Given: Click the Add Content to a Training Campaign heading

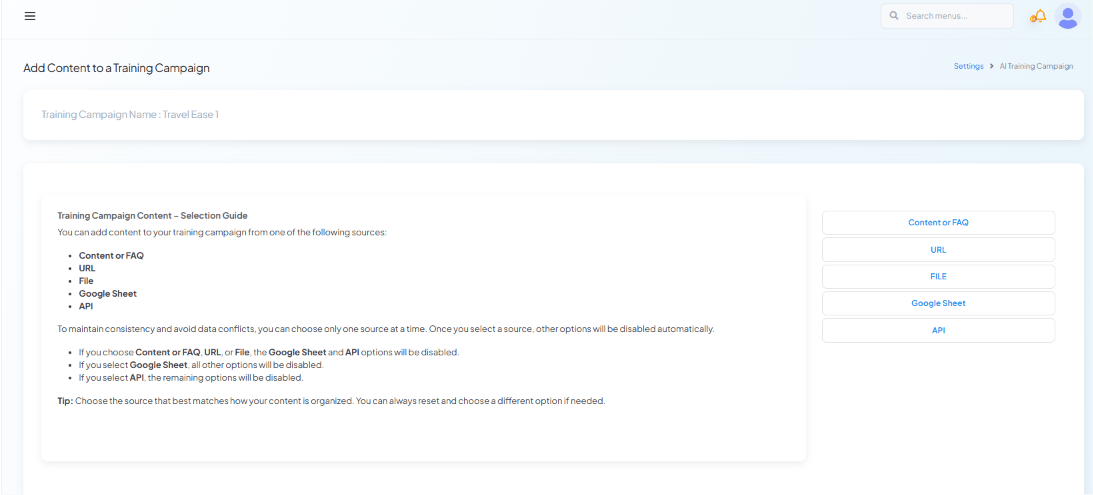Looking at the screenshot, I should click(x=116, y=68).
